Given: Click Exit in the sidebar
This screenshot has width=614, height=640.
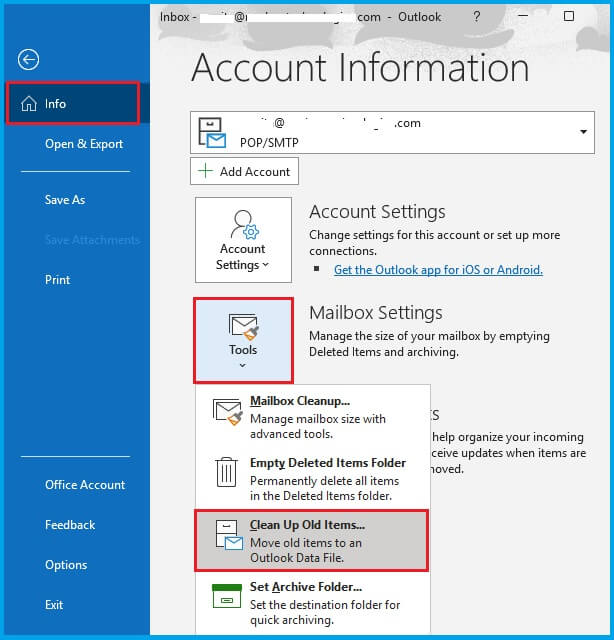Looking at the screenshot, I should coord(54,604).
